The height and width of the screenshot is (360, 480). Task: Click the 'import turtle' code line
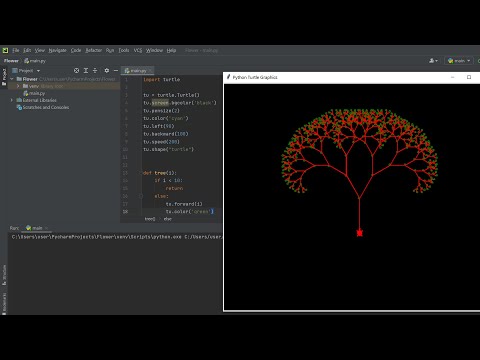tap(162, 80)
